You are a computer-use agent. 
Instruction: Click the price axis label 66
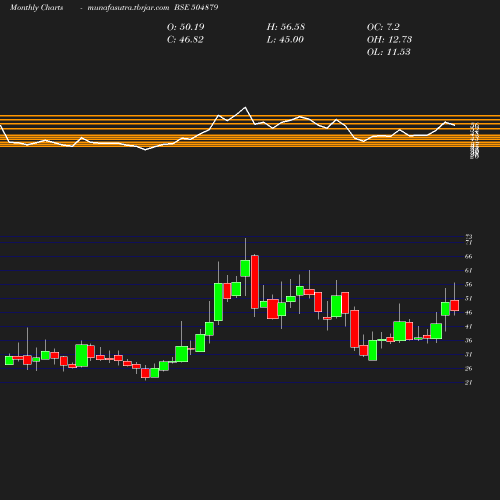(468, 257)
